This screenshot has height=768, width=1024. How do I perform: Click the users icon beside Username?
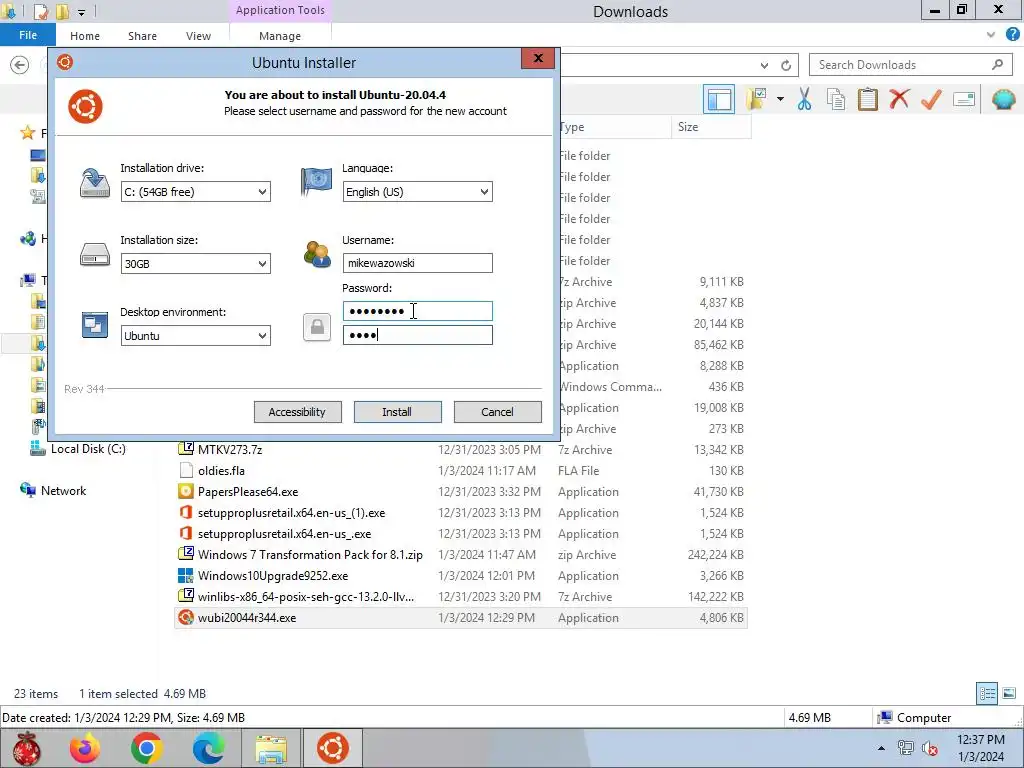(317, 254)
